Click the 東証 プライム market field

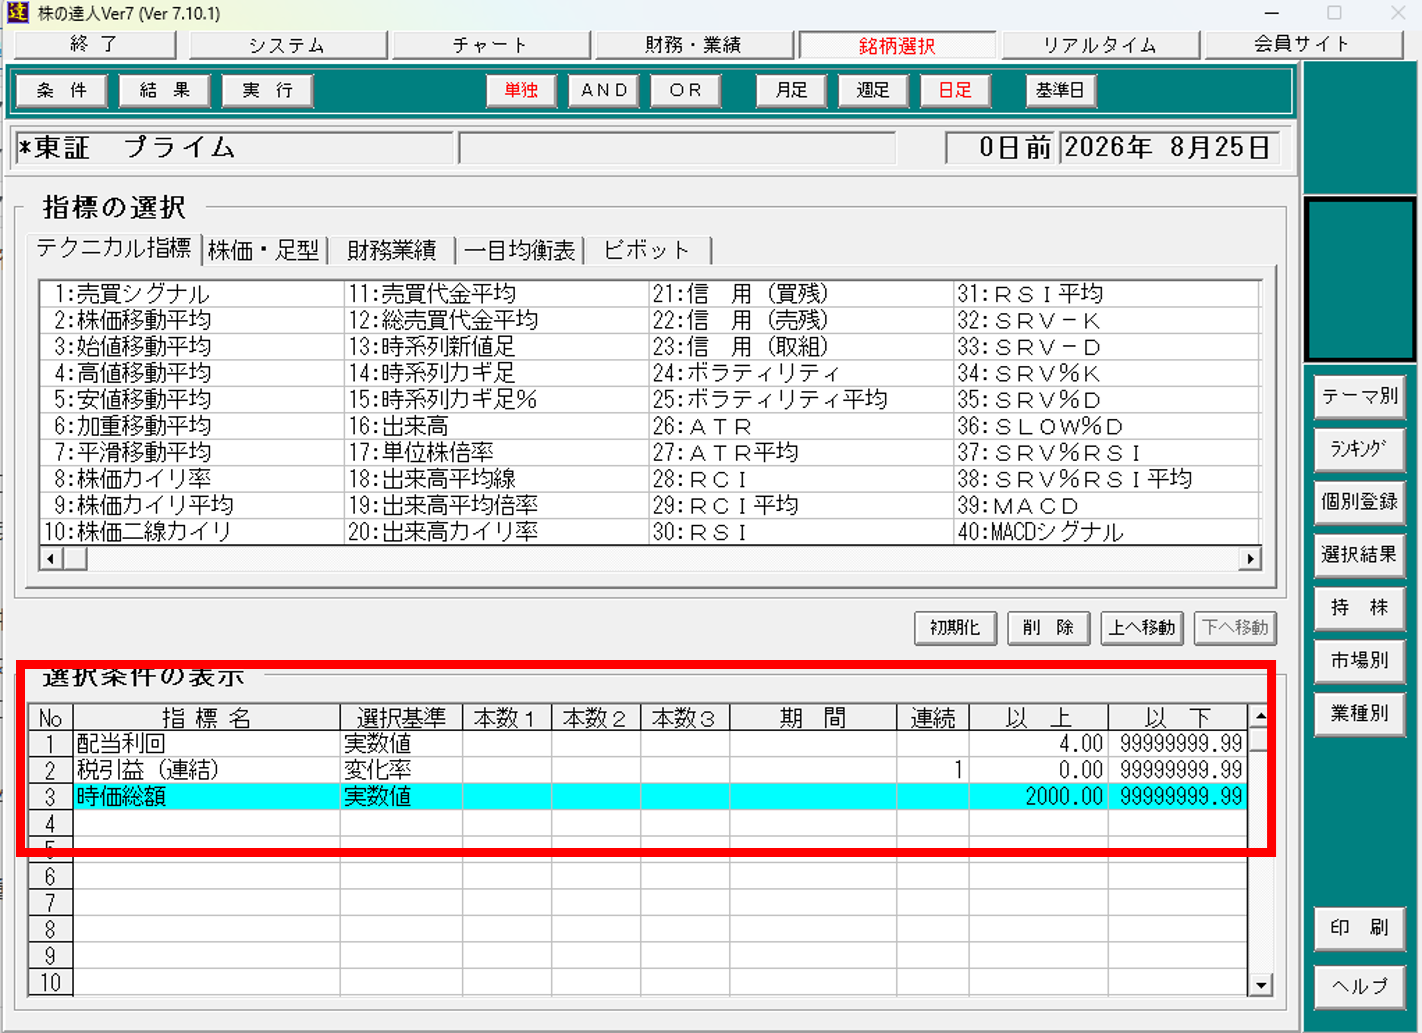click(233, 148)
